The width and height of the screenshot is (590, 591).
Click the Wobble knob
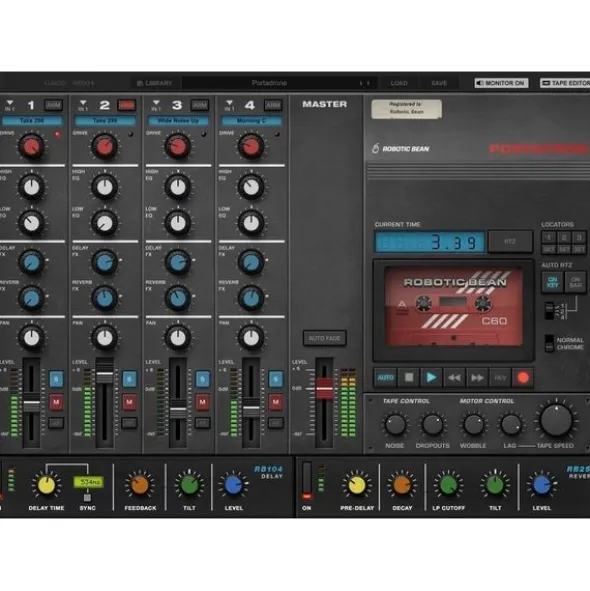tap(474, 425)
